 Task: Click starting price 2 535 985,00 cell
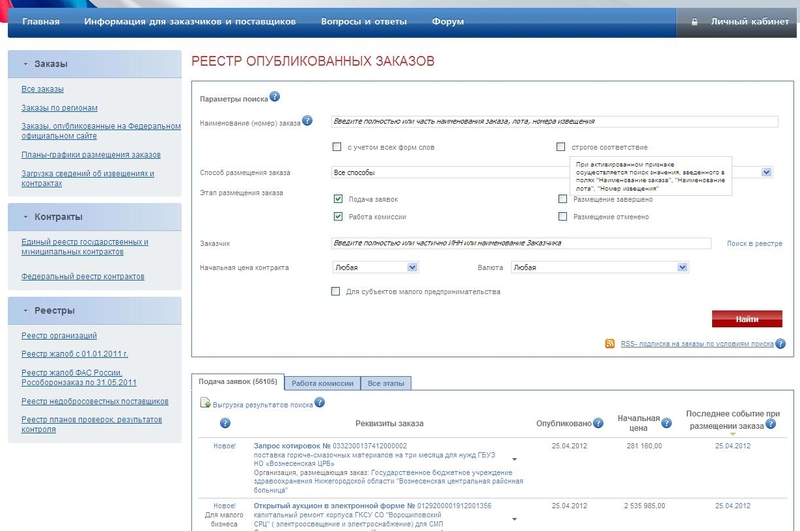(644, 506)
